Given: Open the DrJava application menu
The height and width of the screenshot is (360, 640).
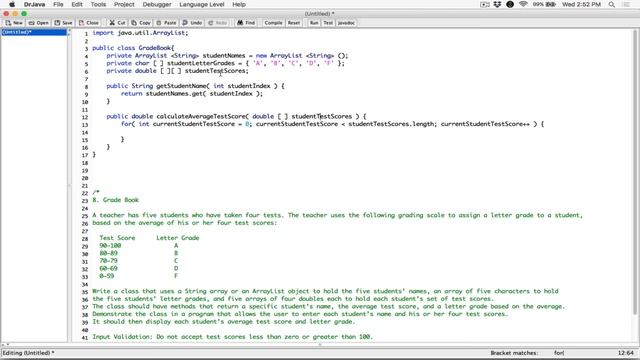Looking at the screenshot, I should [x=34, y=4].
